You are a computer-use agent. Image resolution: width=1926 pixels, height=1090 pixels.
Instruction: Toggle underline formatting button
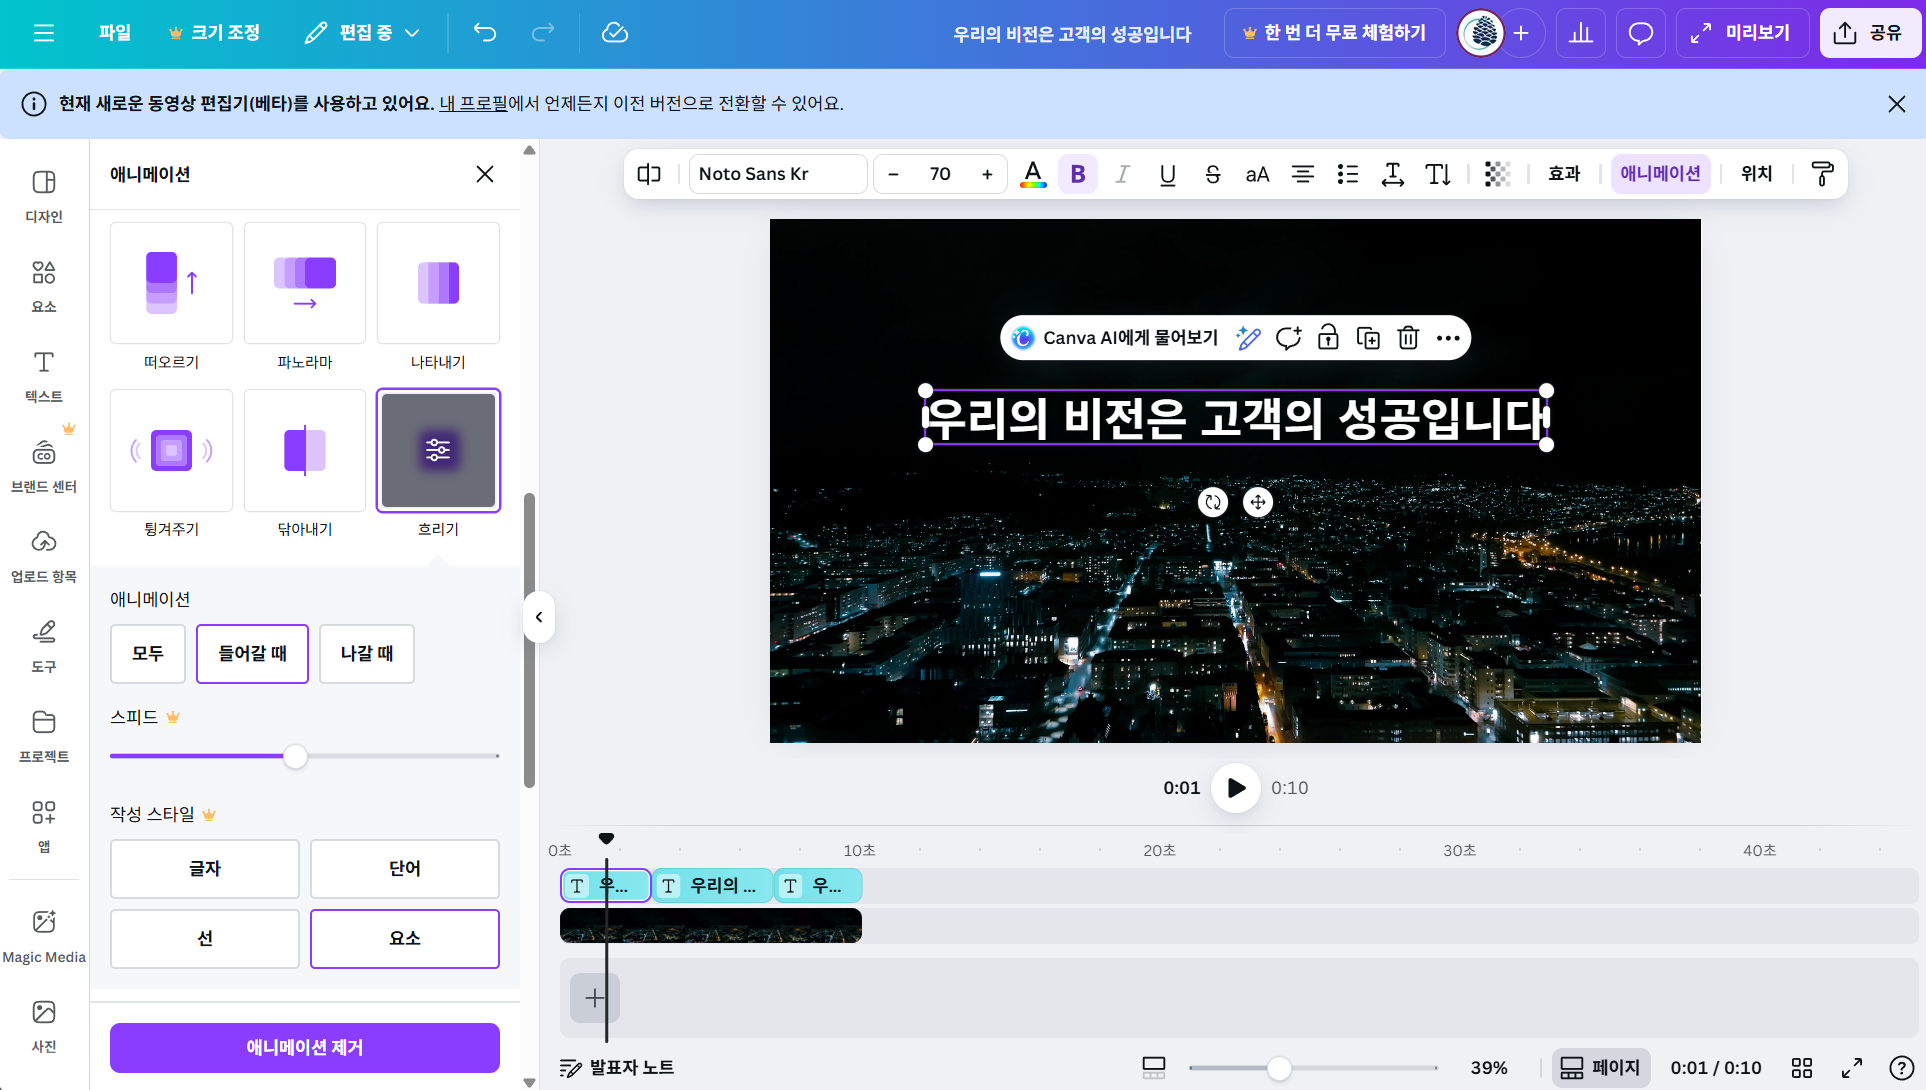tap(1167, 174)
